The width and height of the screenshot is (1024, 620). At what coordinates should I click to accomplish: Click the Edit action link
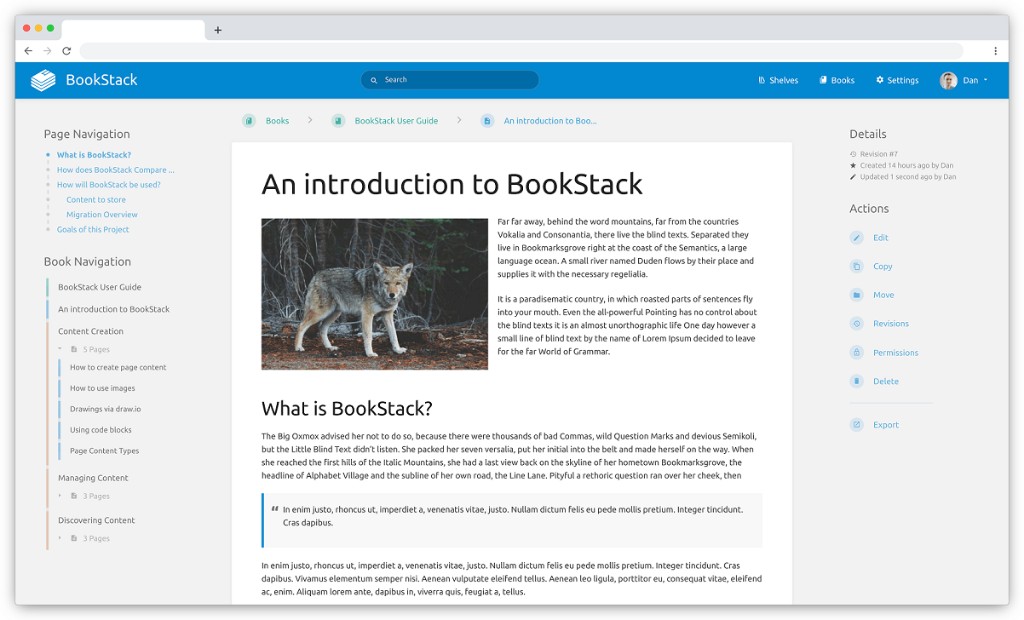coord(880,238)
